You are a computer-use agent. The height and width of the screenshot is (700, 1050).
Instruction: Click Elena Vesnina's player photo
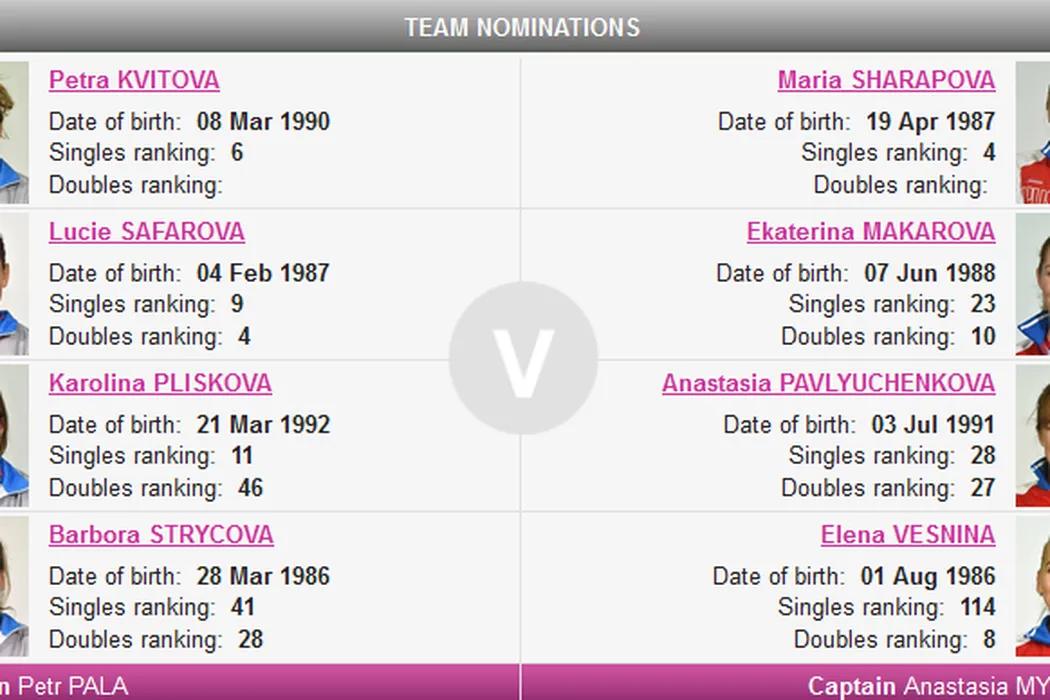pyautogui.click(x=1033, y=588)
